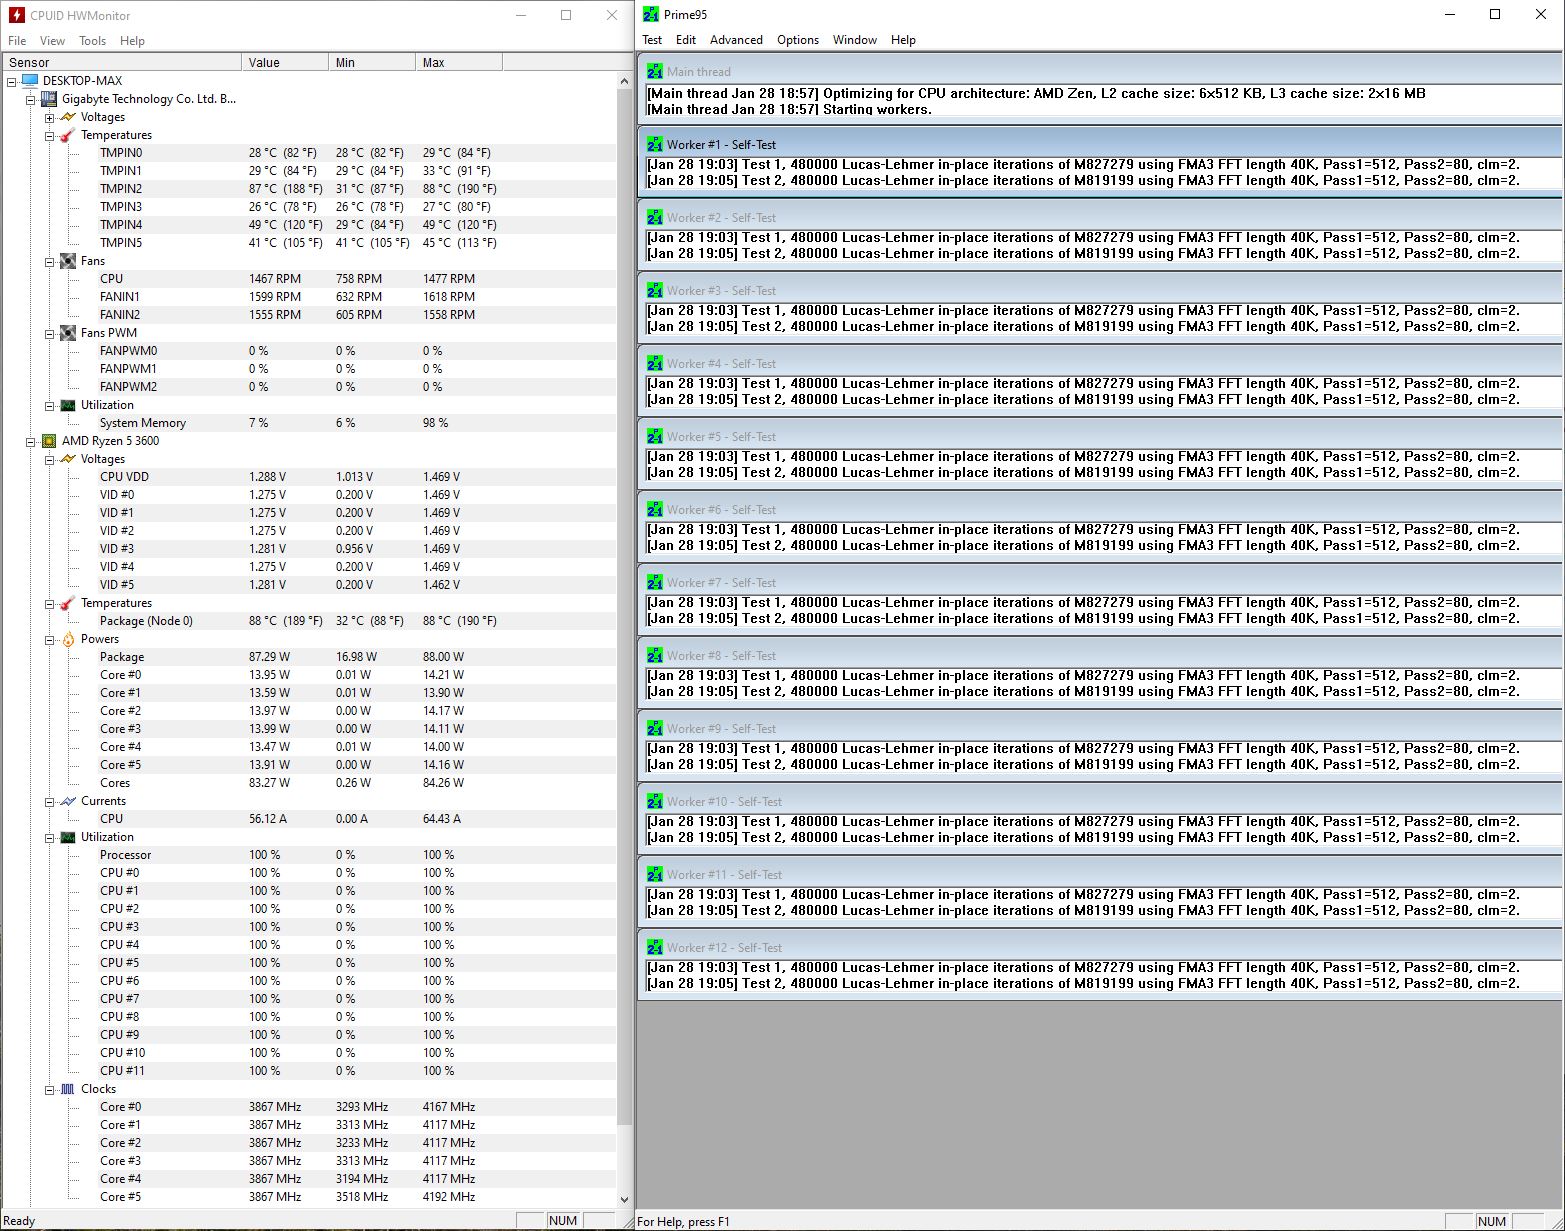Click the Worker #1 Self-Test icon
Viewport: 1565px width, 1231px height.
click(655, 145)
